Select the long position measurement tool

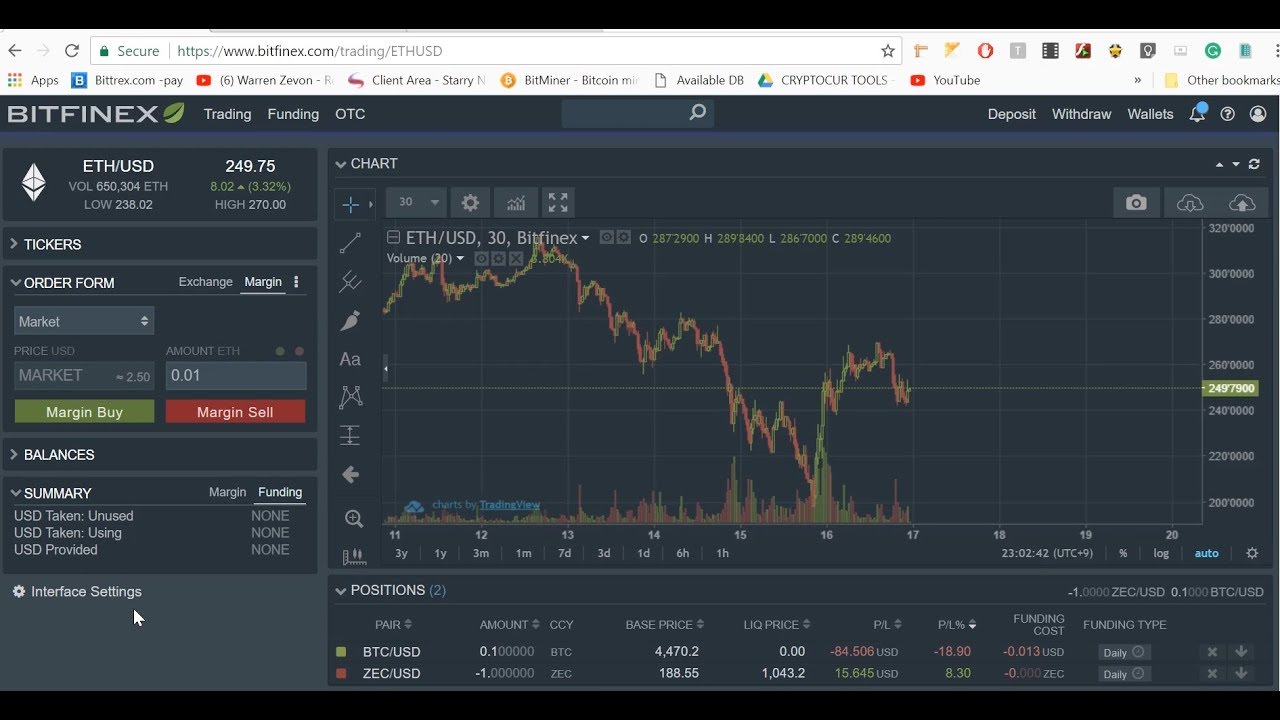[x=350, y=435]
